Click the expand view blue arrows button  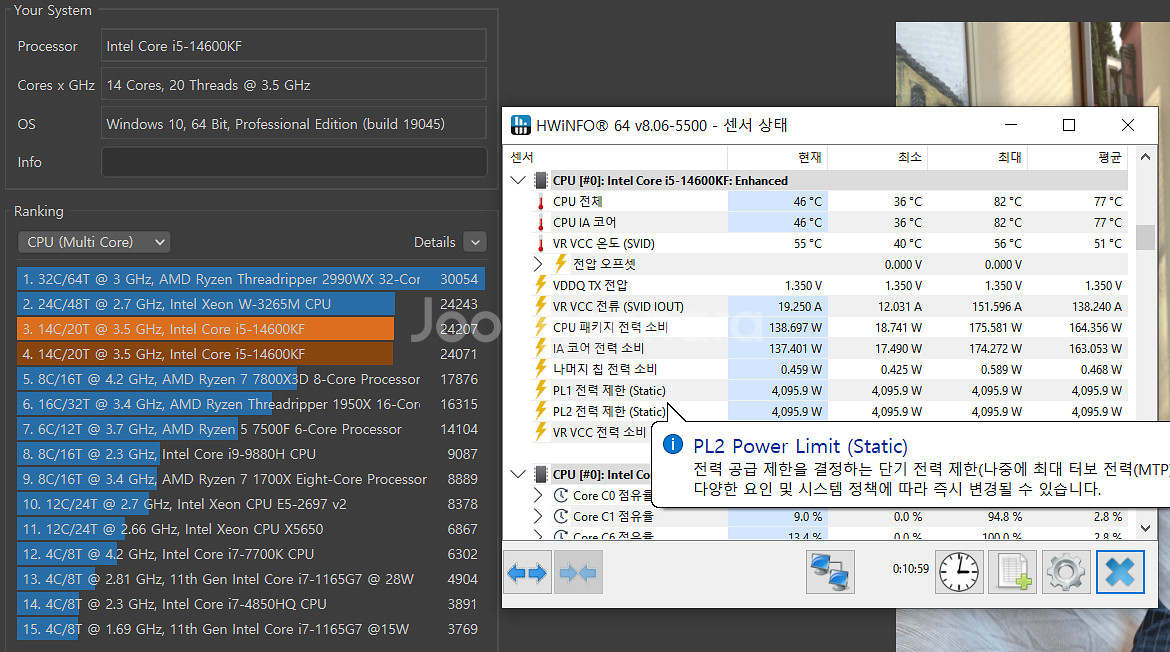[528, 573]
